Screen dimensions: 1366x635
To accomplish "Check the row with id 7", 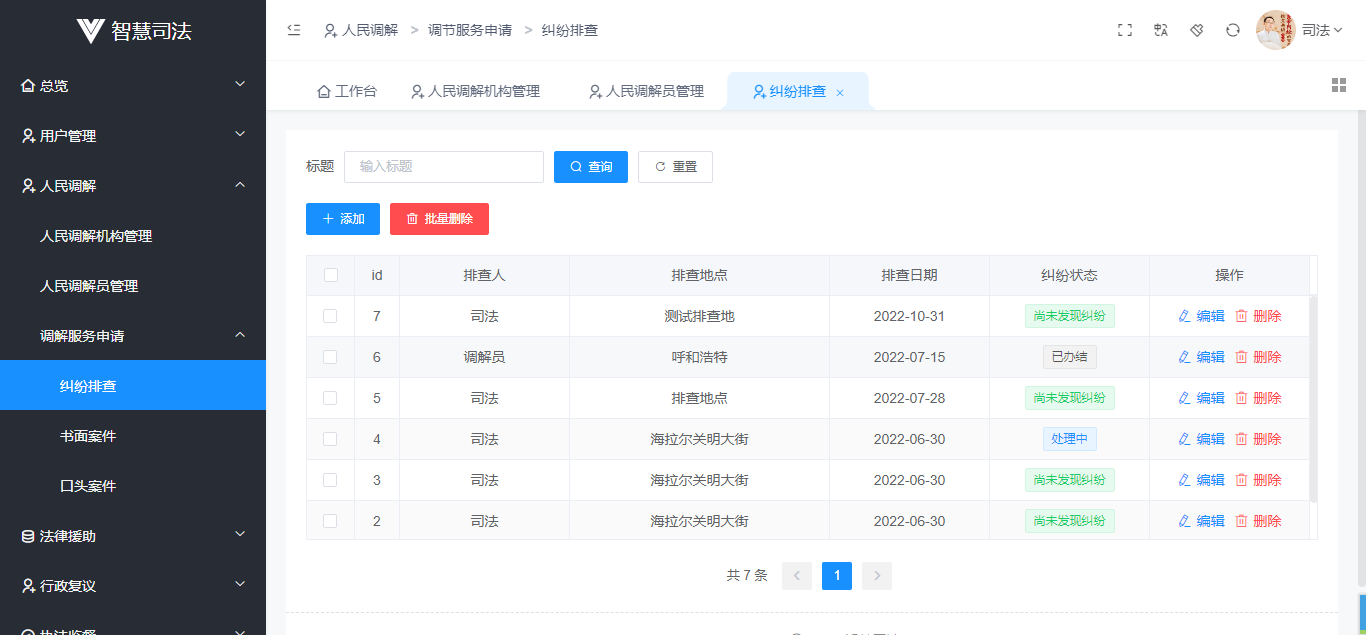I will [x=331, y=316].
